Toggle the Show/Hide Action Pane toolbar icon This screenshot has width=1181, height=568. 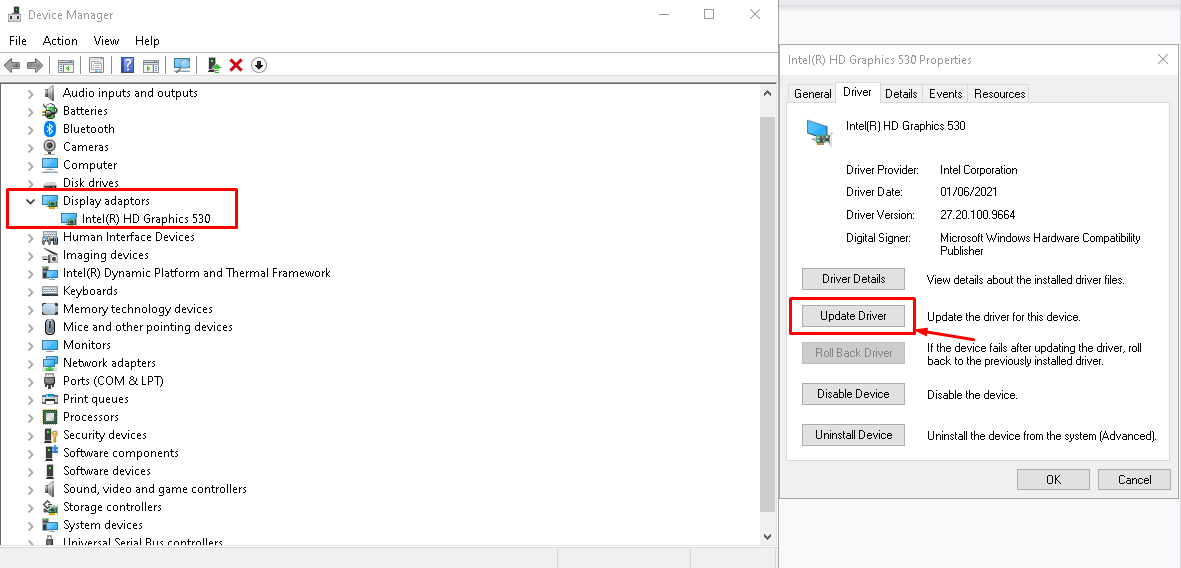[x=151, y=66]
